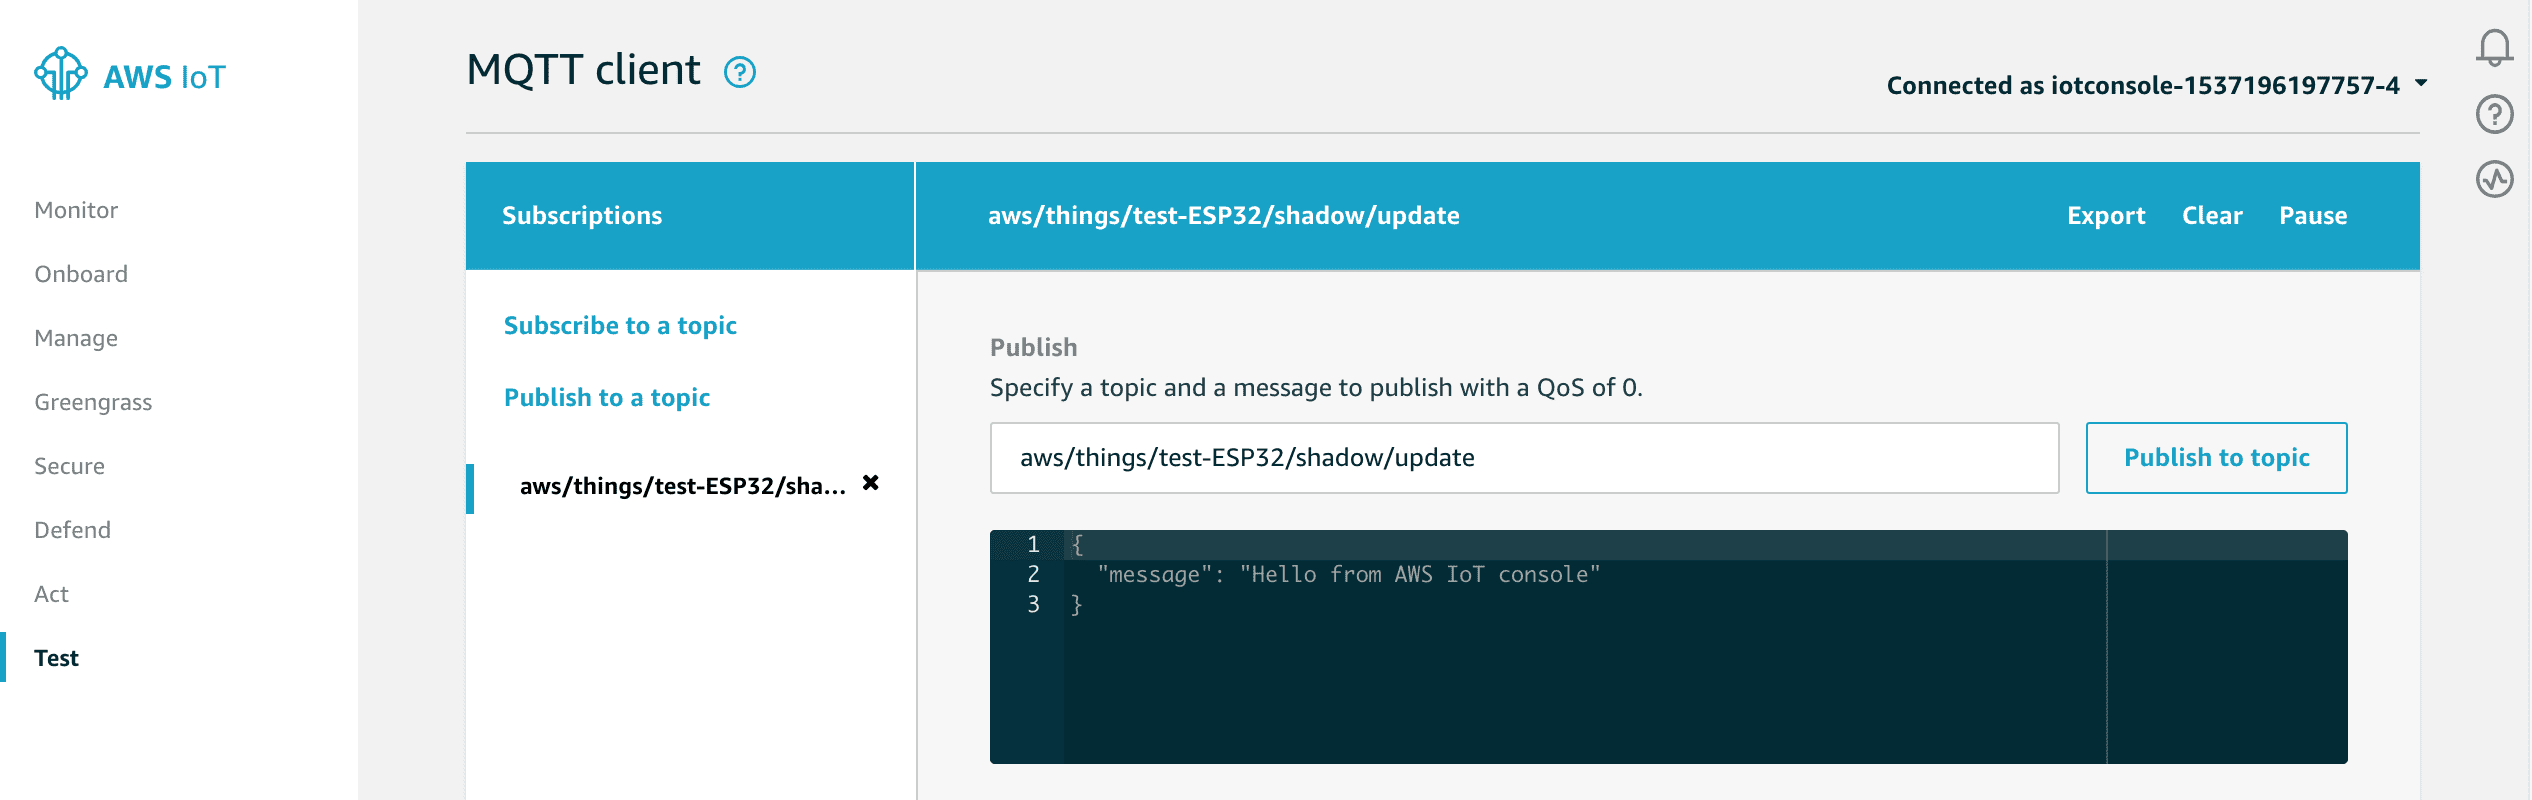
Task: Click the Subscribe to a topic link
Action: 620,325
